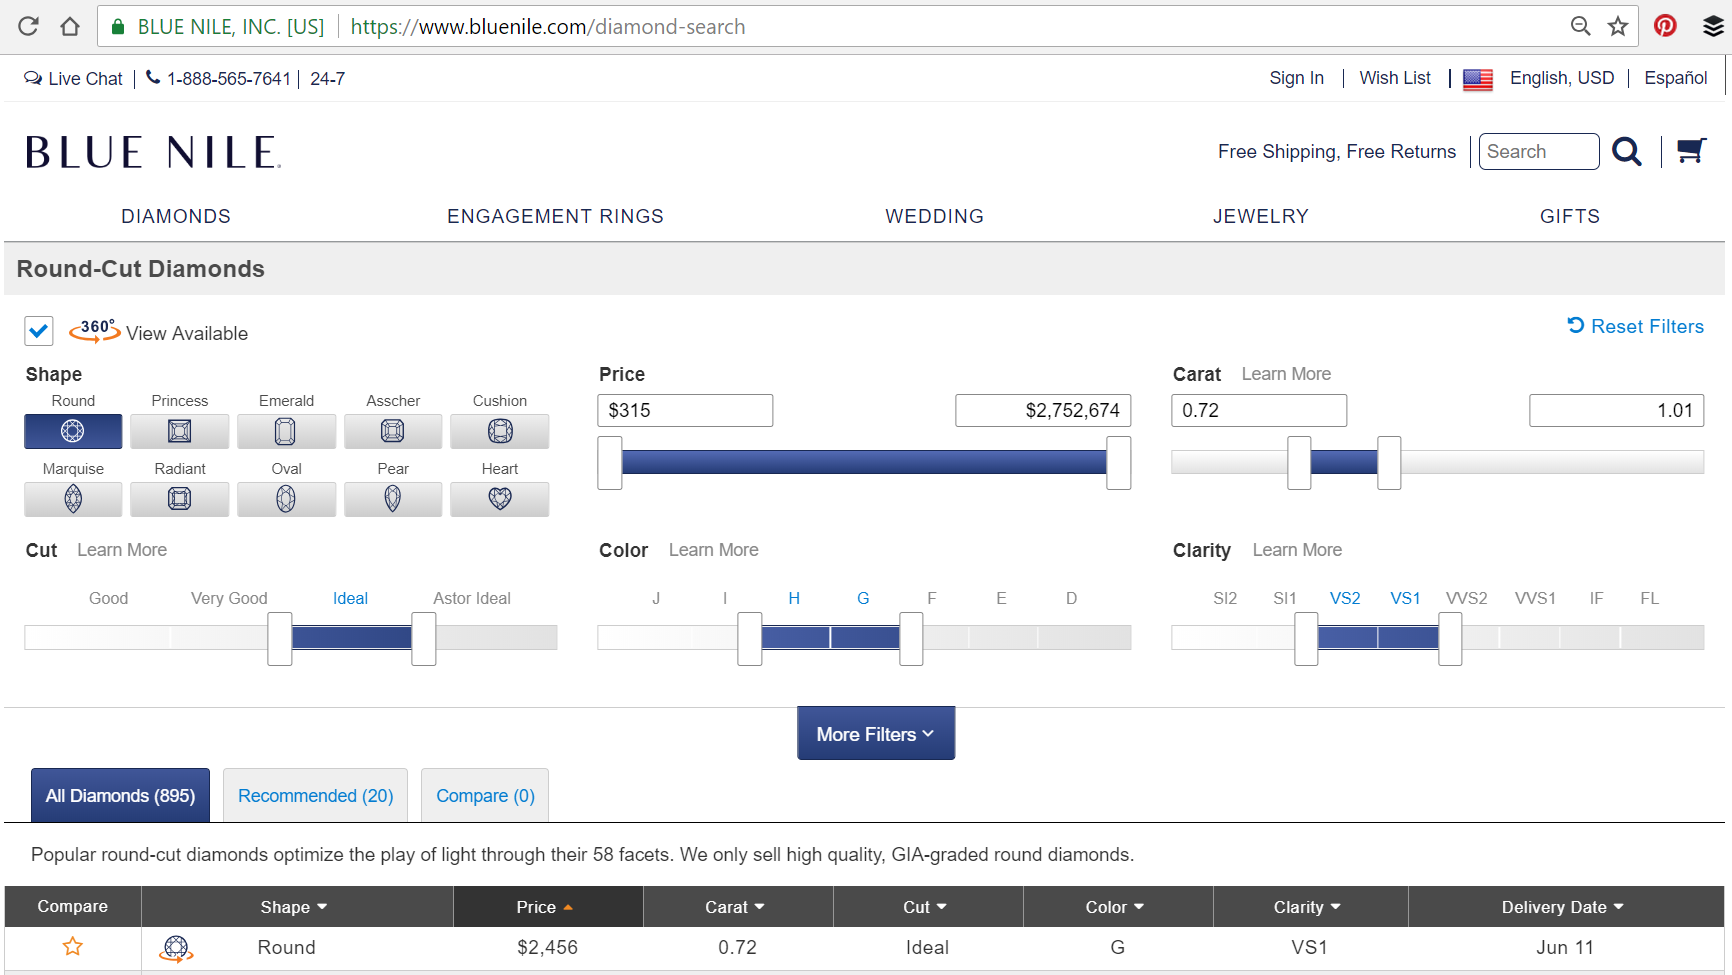Uncheck the 360 View Available checkbox
The height and width of the screenshot is (975, 1732).
pyautogui.click(x=39, y=331)
